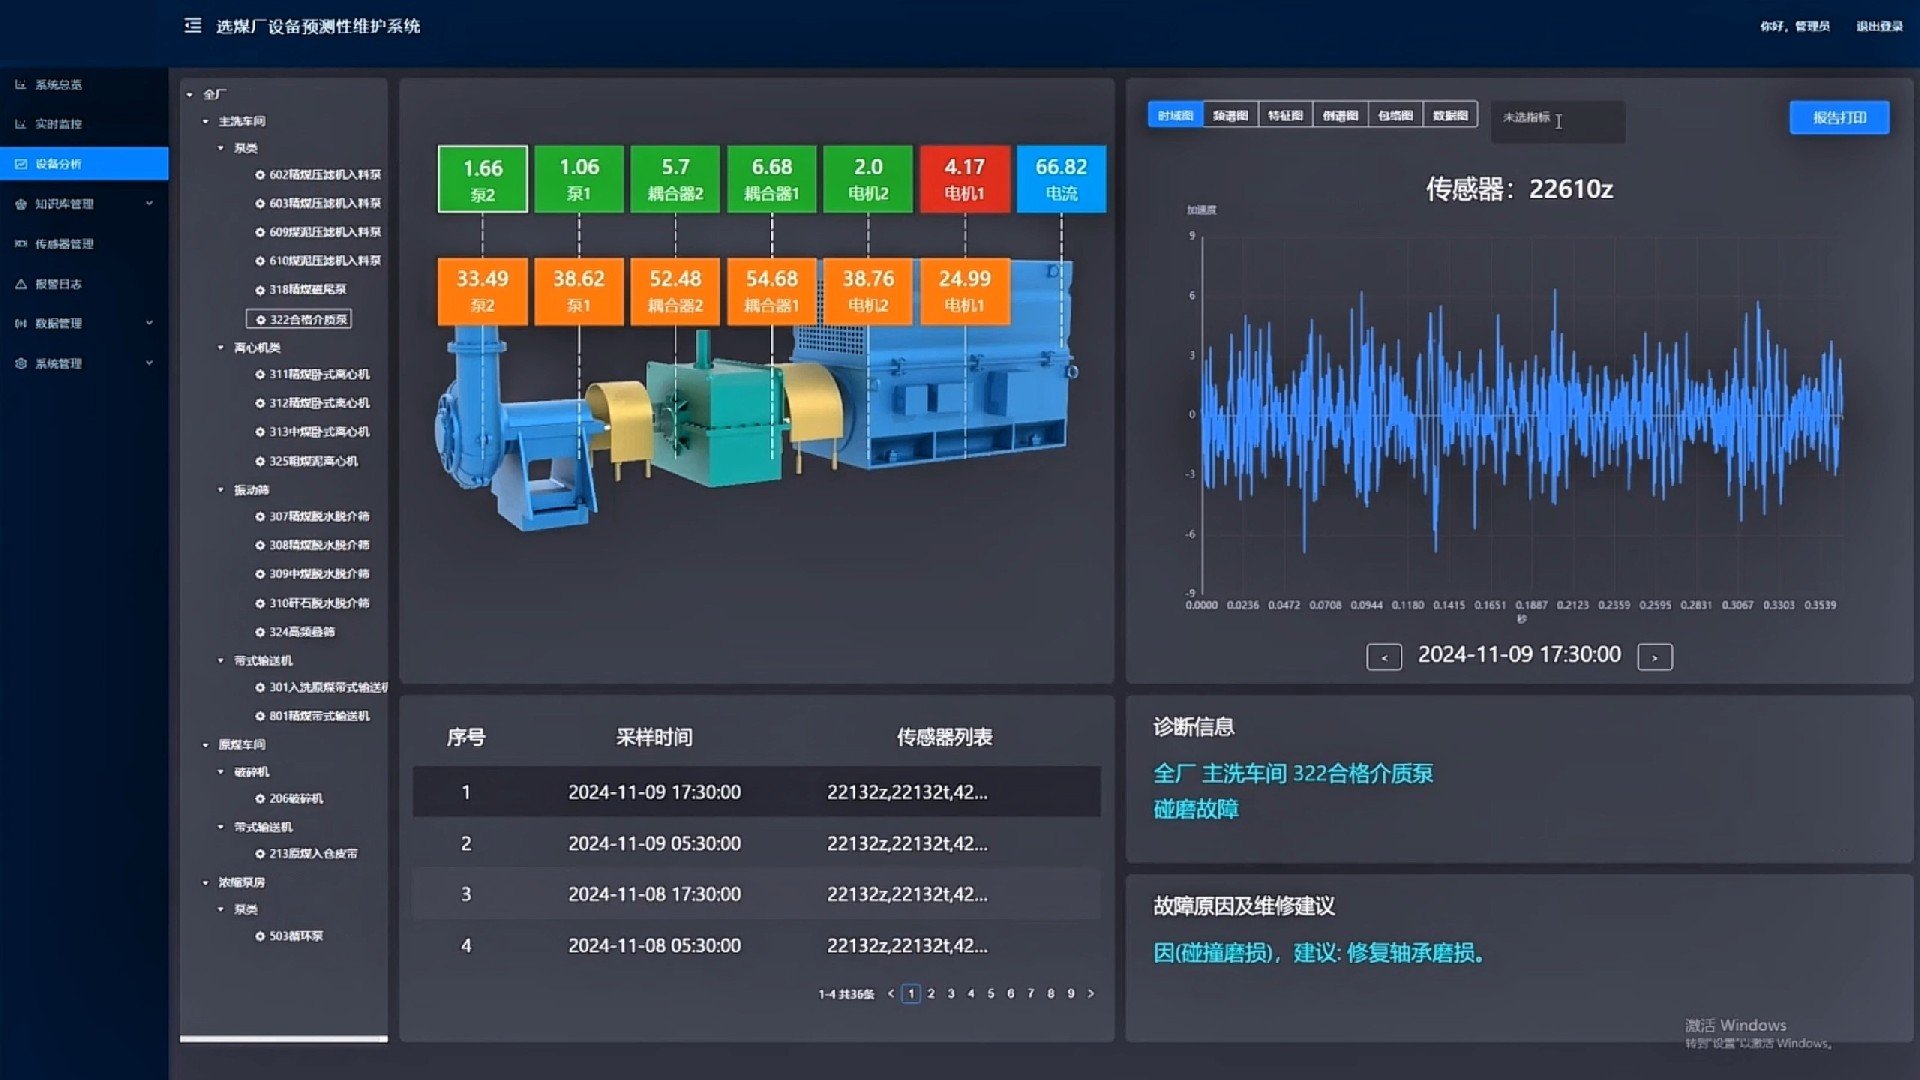This screenshot has height=1080, width=1920.
Task: Click the 退出登录 link
Action: click(x=1879, y=27)
